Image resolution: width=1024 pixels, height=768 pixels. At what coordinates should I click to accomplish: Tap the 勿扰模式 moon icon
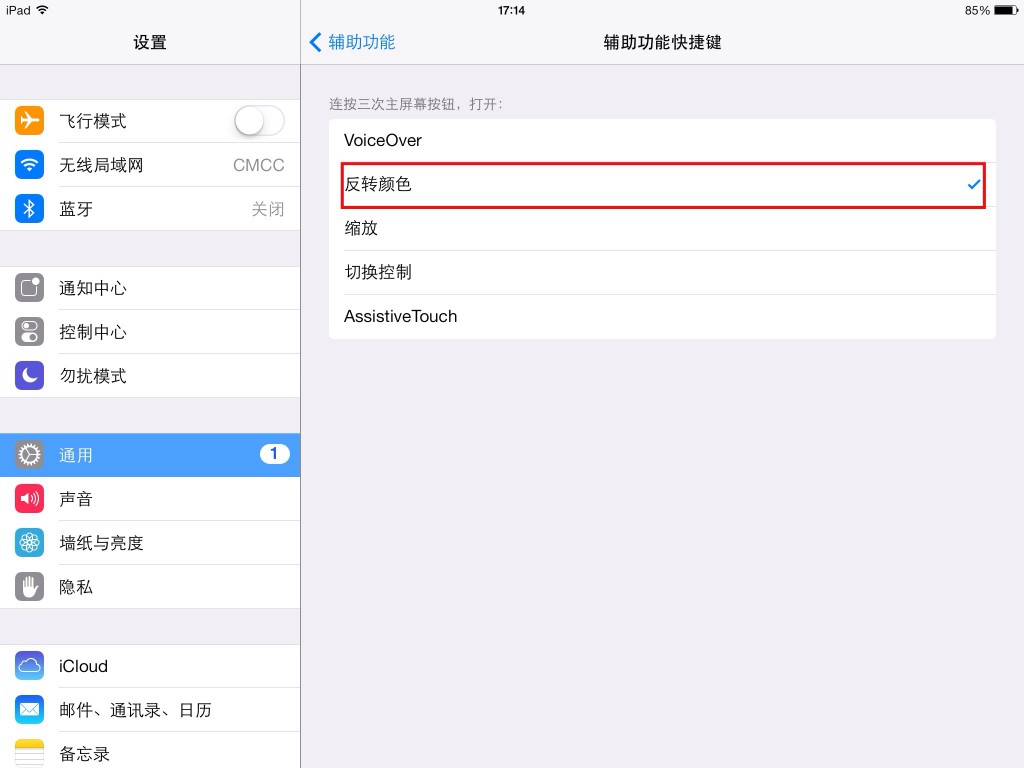click(x=29, y=376)
